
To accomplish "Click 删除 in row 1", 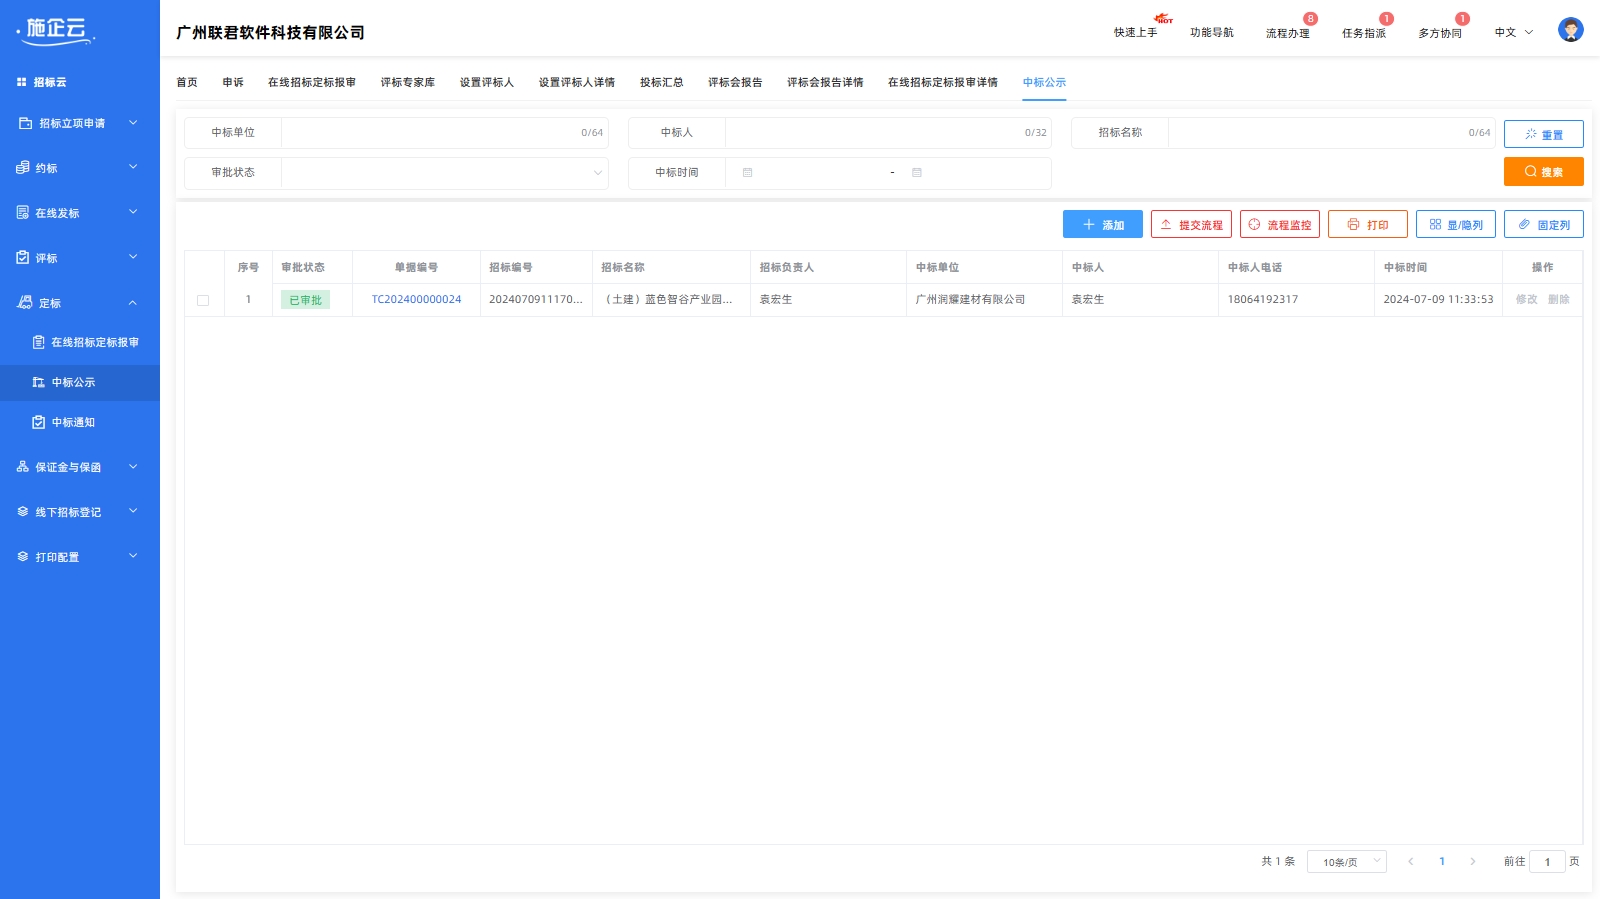I will click(1558, 300).
